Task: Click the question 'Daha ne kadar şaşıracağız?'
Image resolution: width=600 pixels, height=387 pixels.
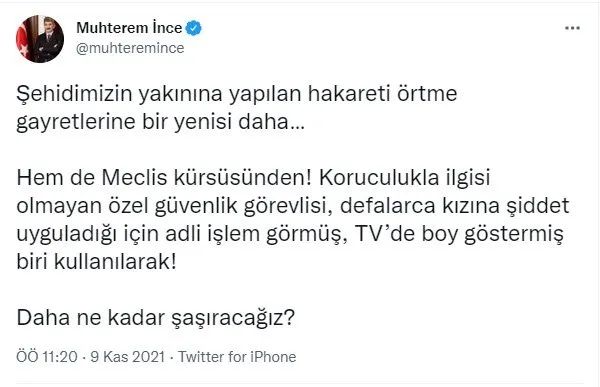Action: [x=155, y=318]
